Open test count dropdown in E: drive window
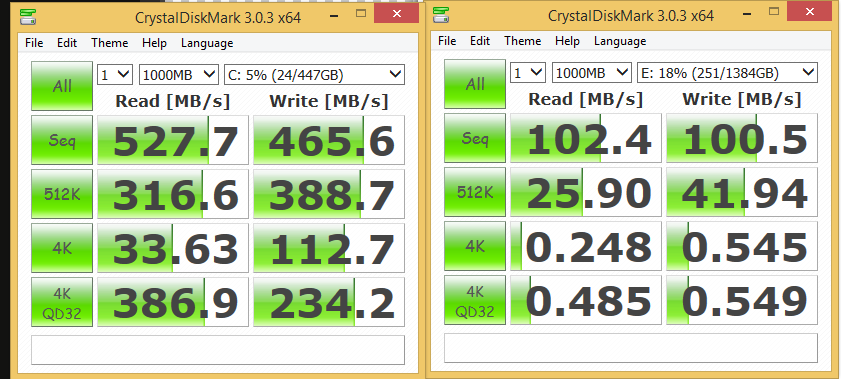The height and width of the screenshot is (379, 841). [x=528, y=72]
